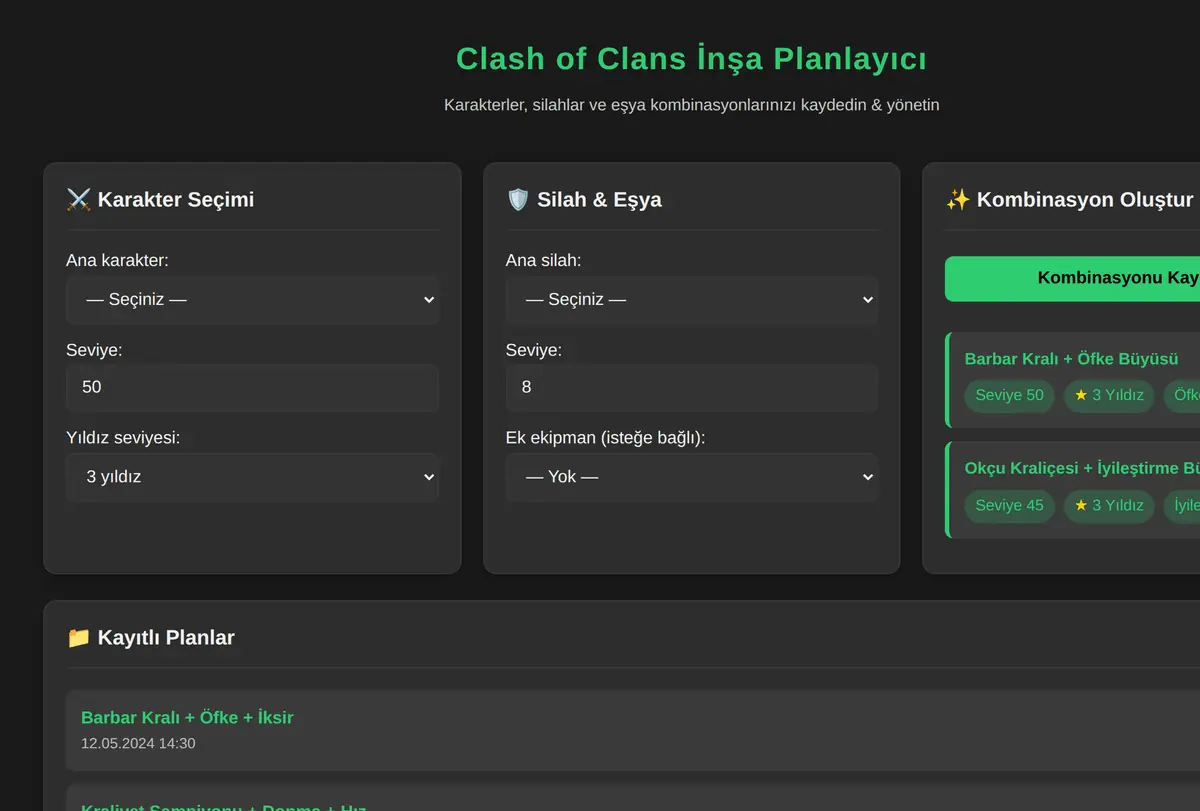Open the Yıldız seviyesi dropdown

pyautogui.click(x=252, y=477)
